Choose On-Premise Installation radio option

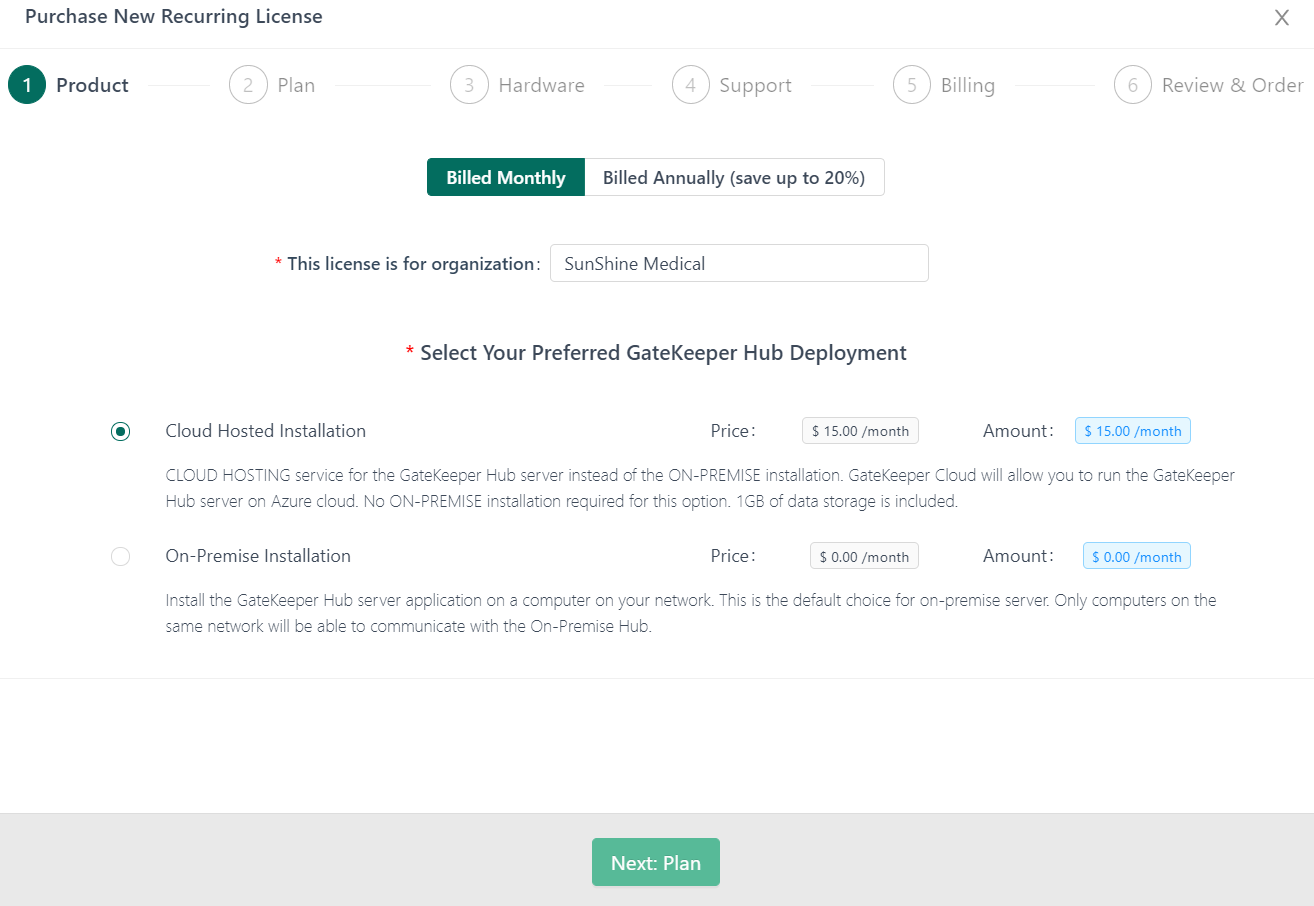[x=121, y=557]
